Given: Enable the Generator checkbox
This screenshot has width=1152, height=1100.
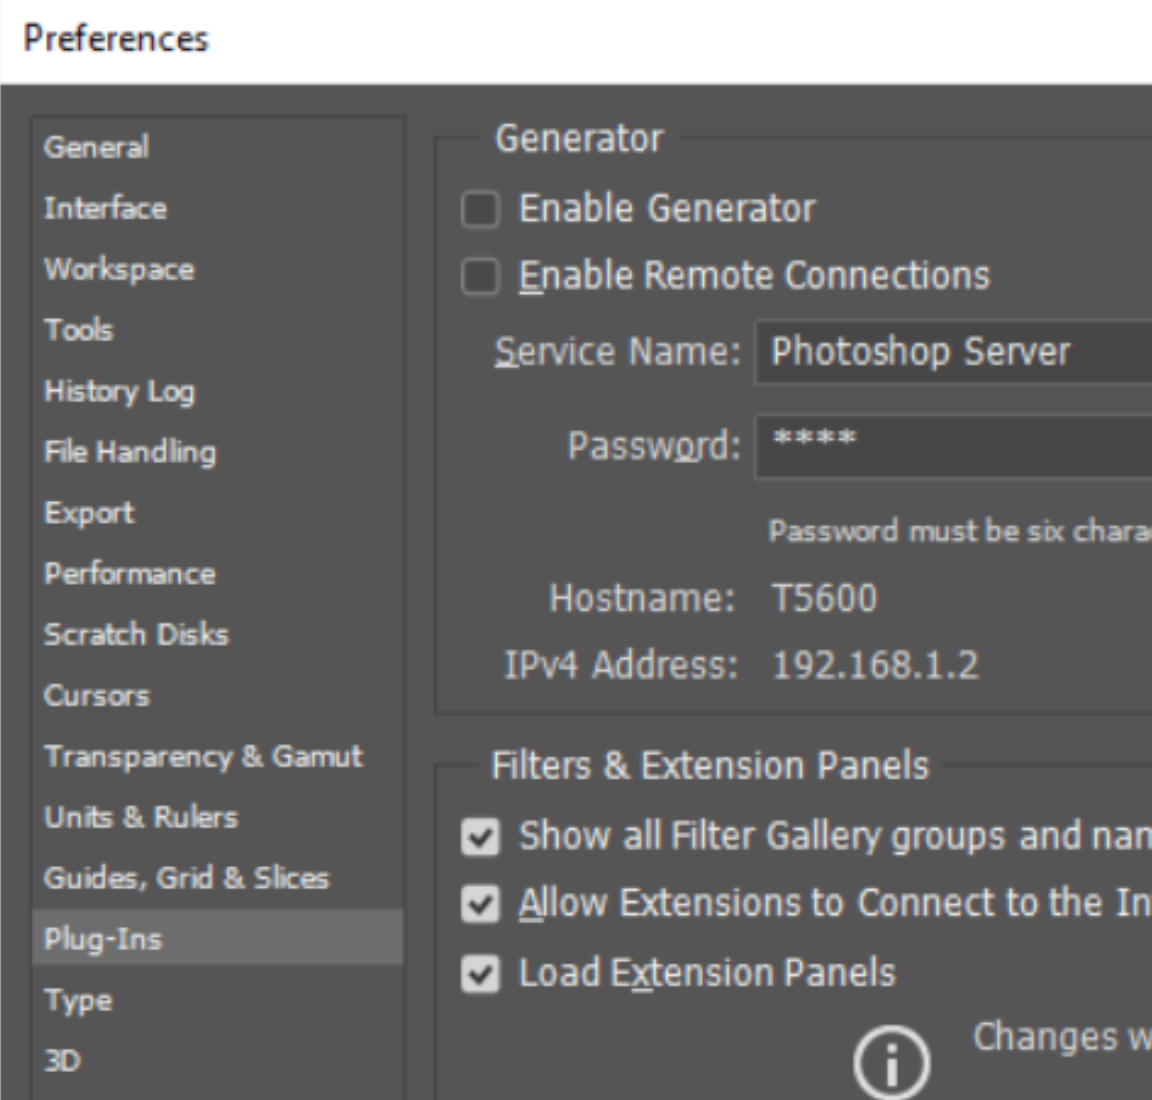Looking at the screenshot, I should point(480,209).
